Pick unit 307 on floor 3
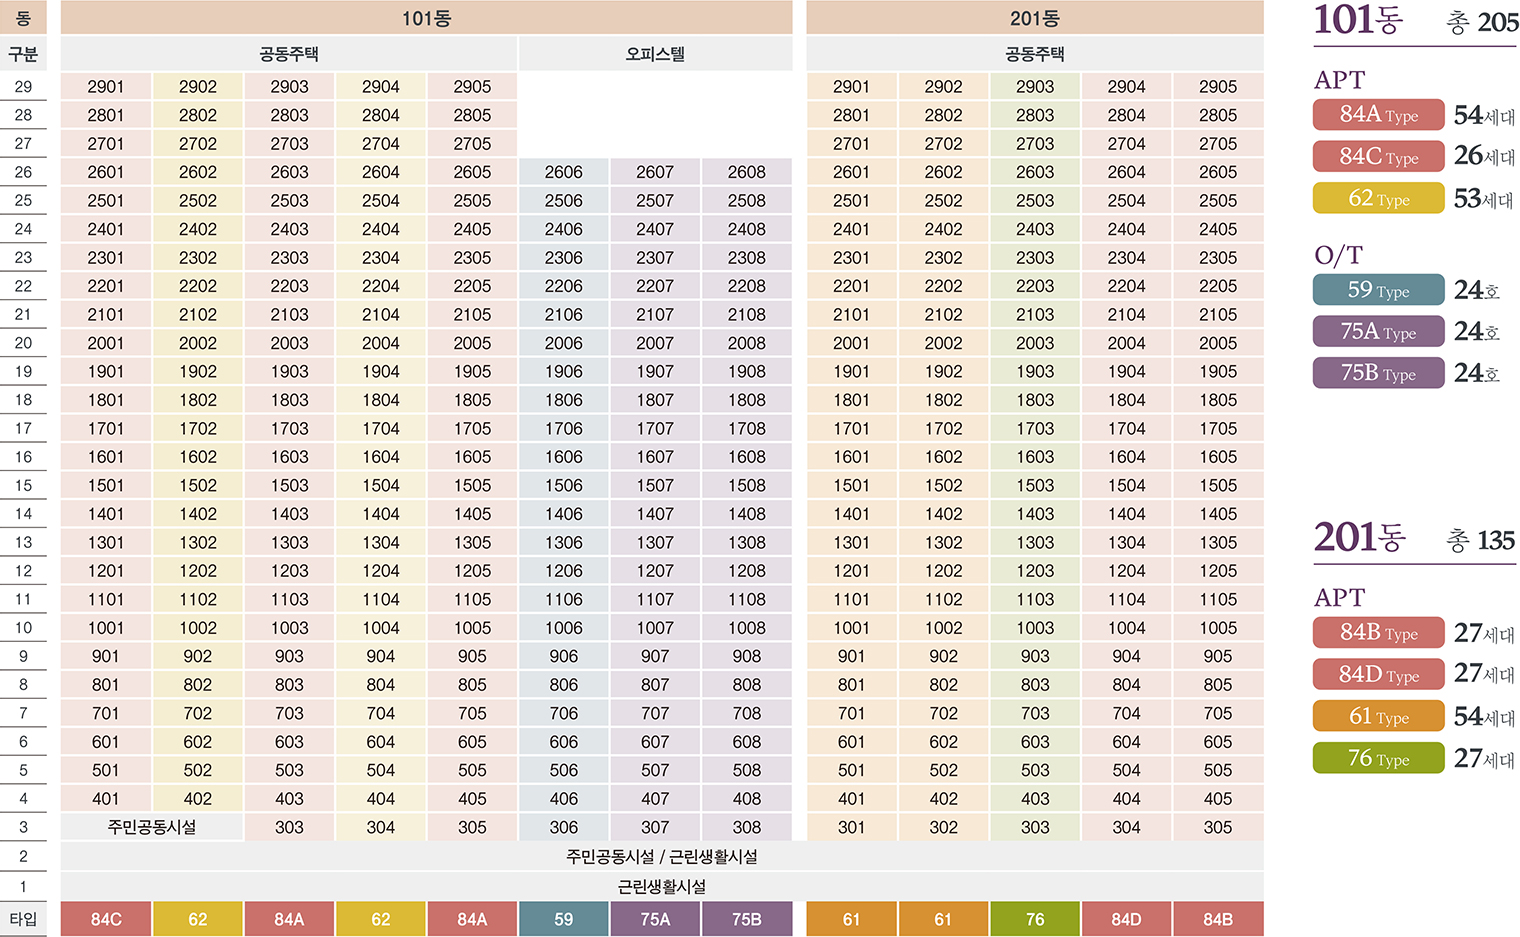The width and height of the screenshot is (1520, 937). (655, 827)
